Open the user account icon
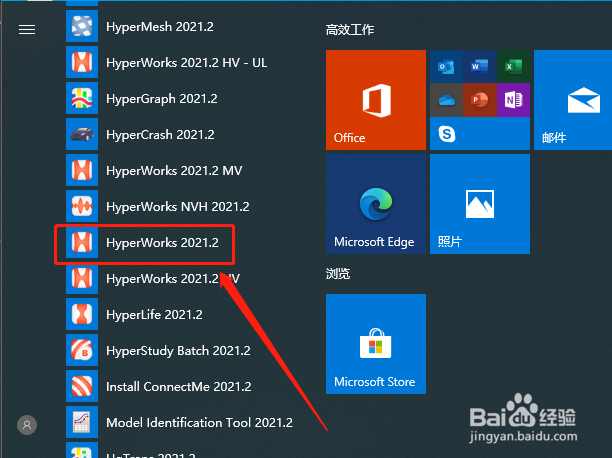612x458 pixels. [27, 425]
